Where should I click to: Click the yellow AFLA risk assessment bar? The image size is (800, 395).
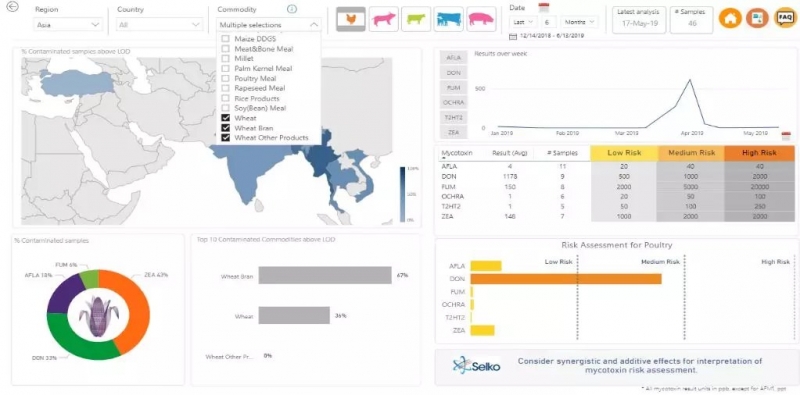point(486,266)
